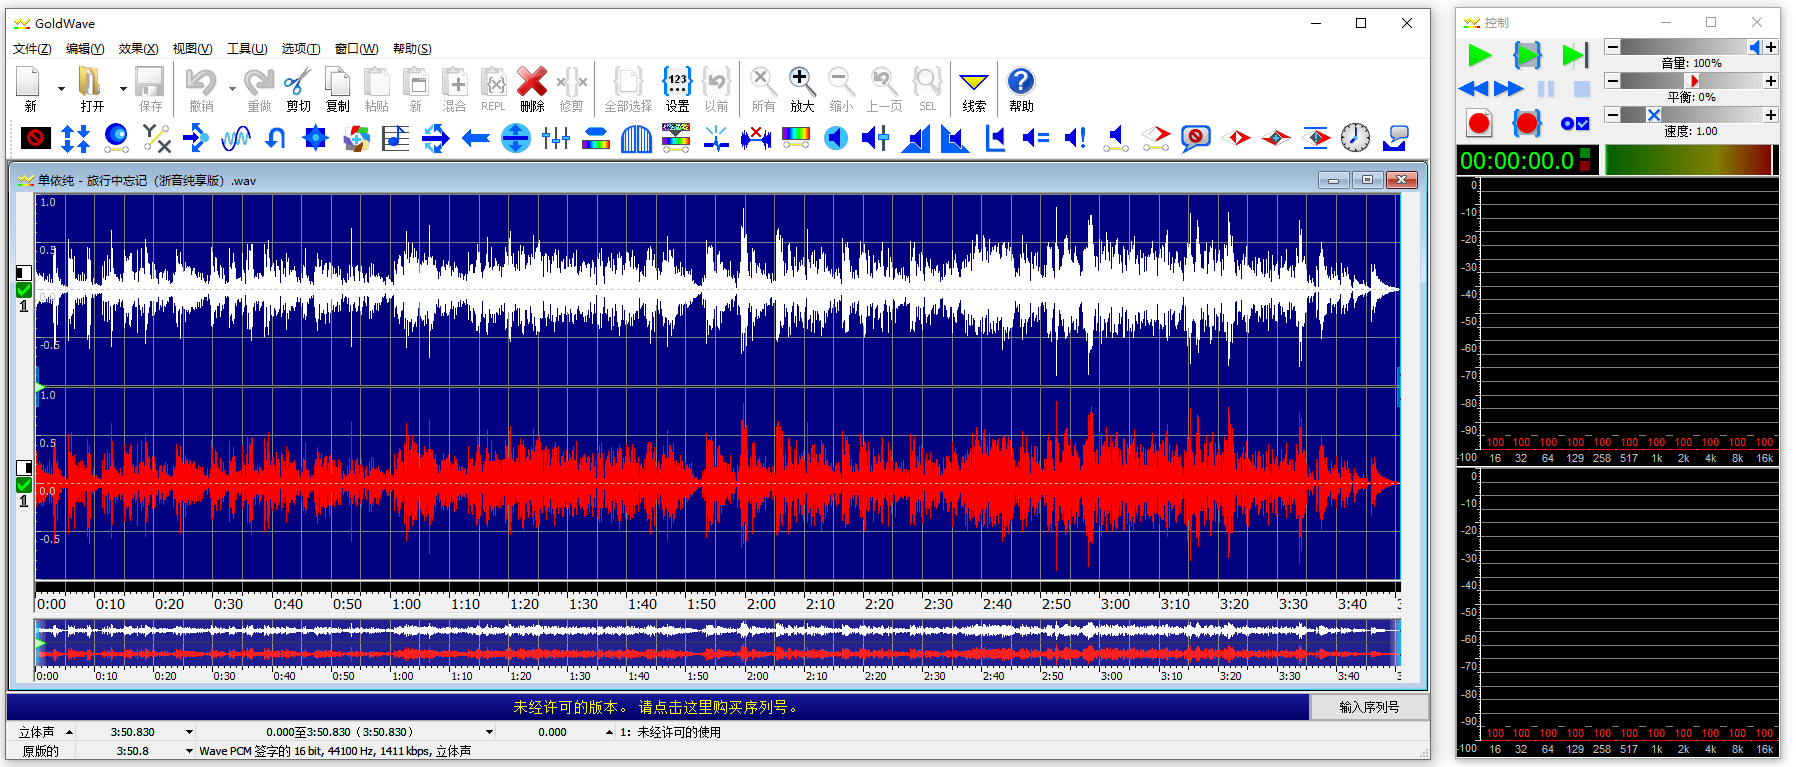This screenshot has width=1796, height=767.
Task: Click the fade in ramp speaker icon
Action: pyautogui.click(x=915, y=138)
